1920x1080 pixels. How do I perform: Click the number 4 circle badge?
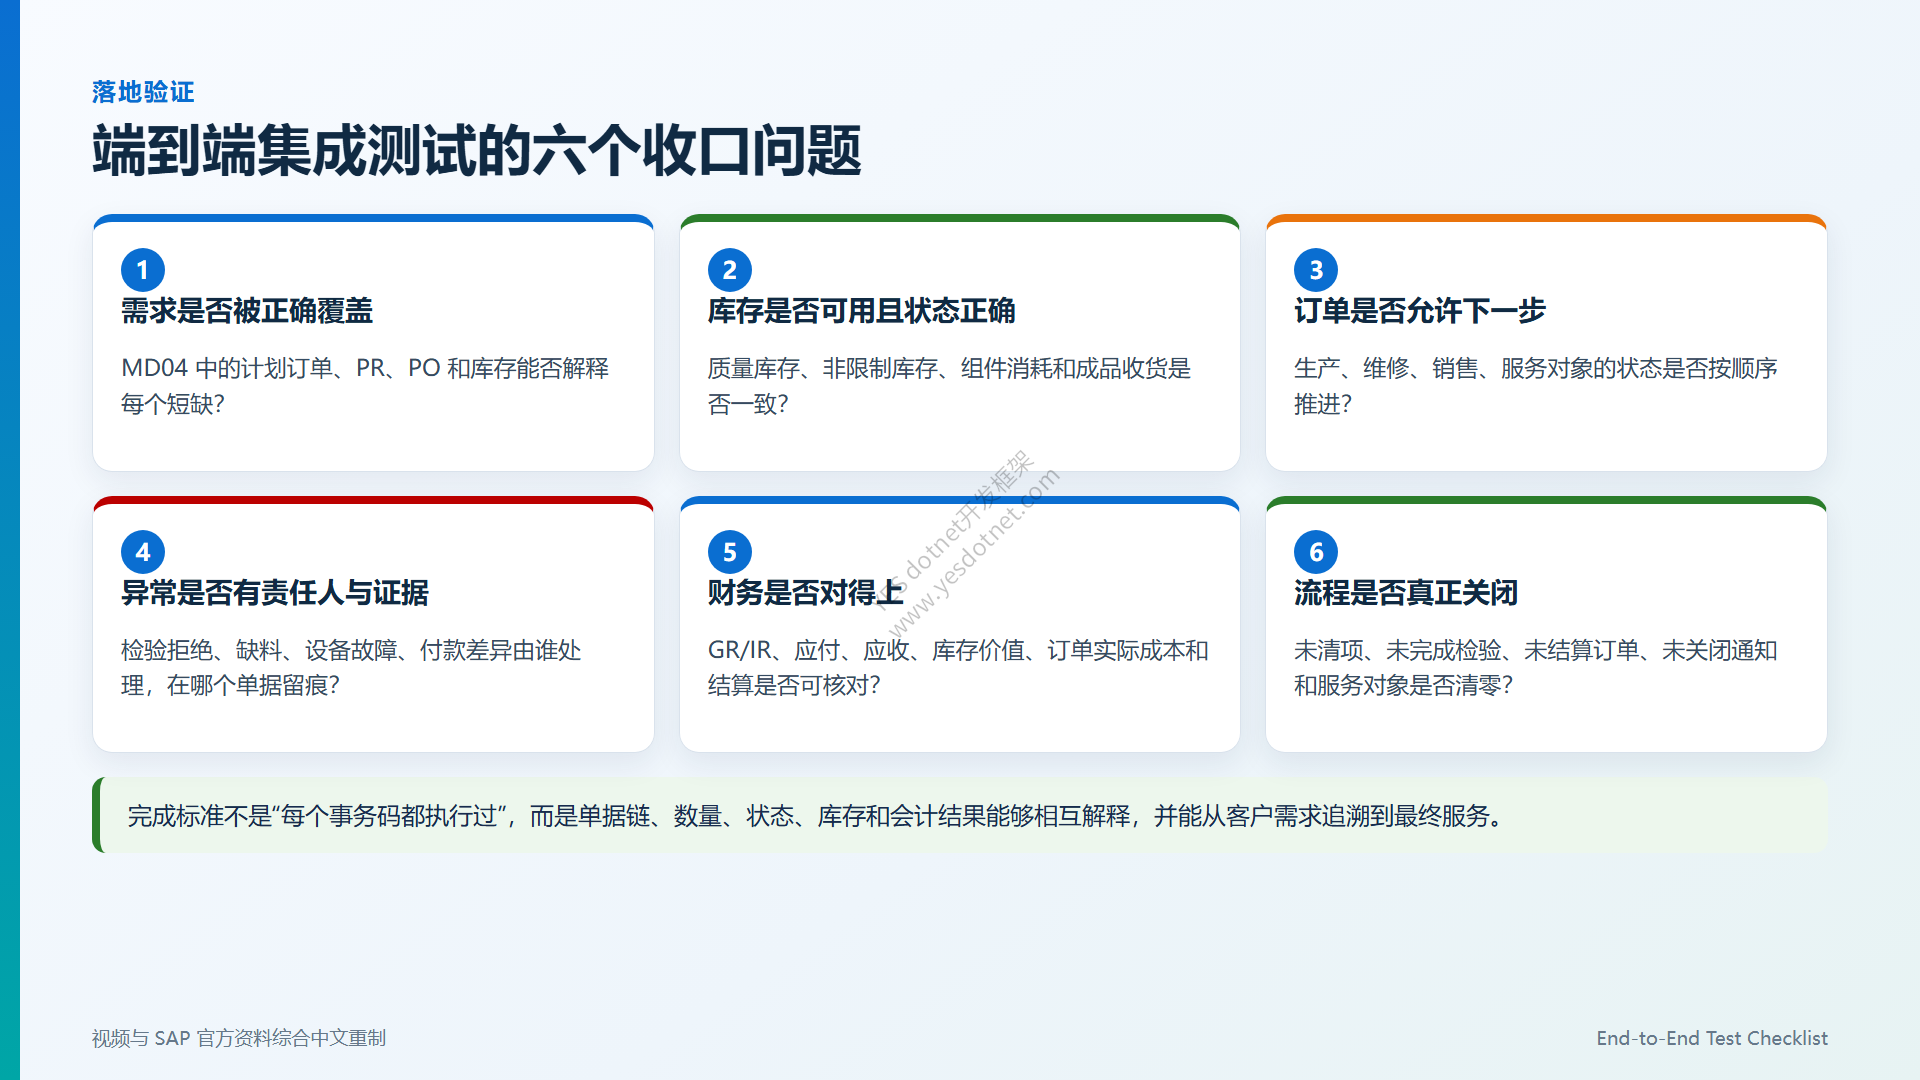pyautogui.click(x=143, y=552)
